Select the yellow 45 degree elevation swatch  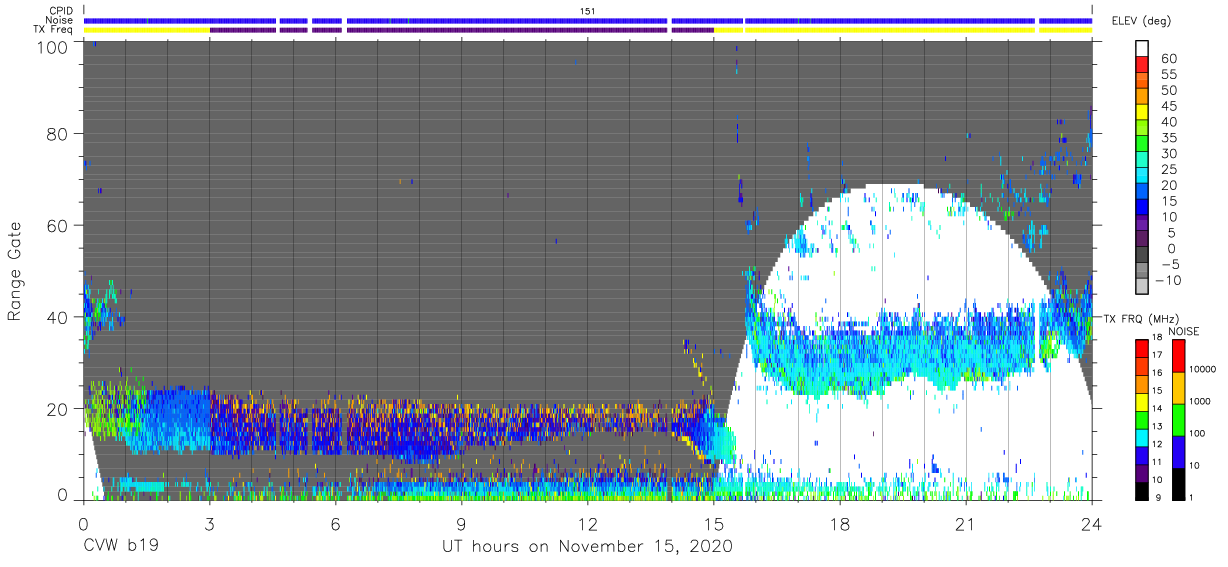point(1144,113)
